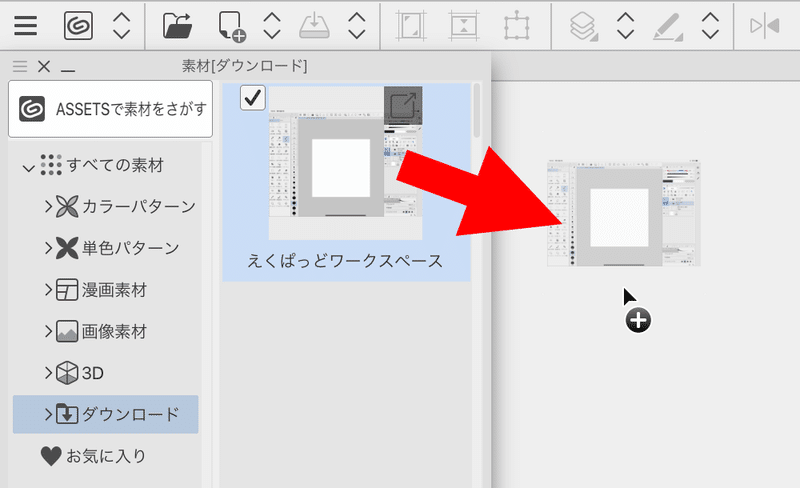Close the material palette with X
This screenshot has width=800, height=488.
44,66
